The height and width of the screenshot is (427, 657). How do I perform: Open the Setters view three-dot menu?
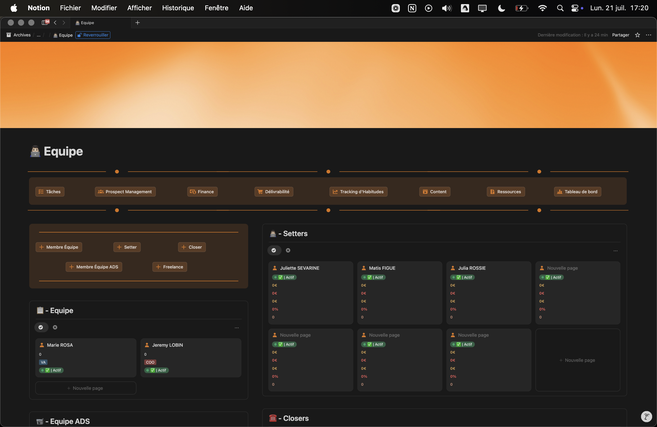tap(615, 251)
